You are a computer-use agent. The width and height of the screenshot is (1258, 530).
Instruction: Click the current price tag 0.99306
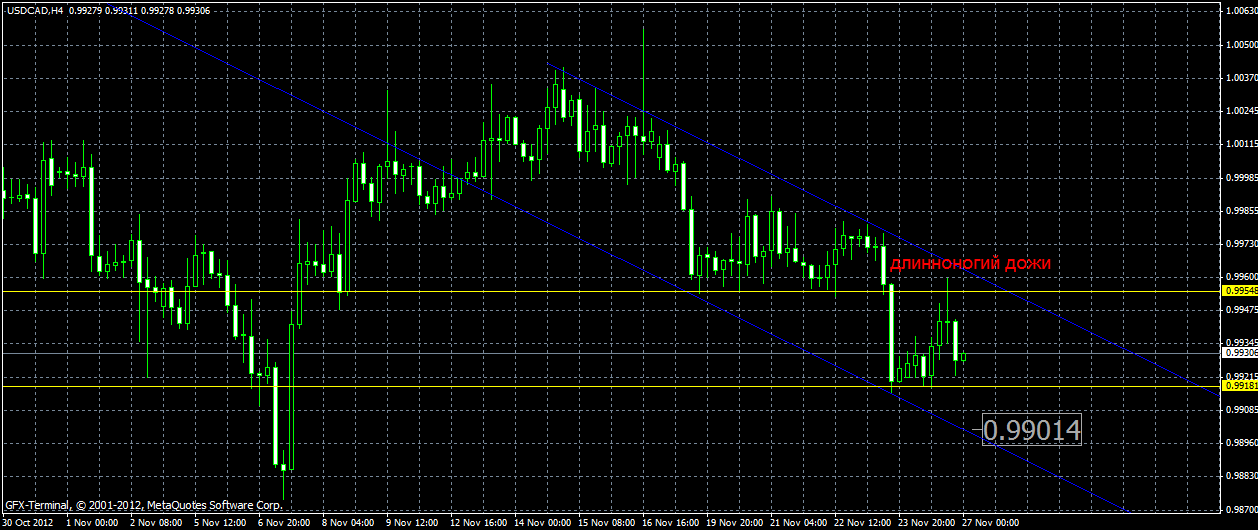[x=1240, y=352]
